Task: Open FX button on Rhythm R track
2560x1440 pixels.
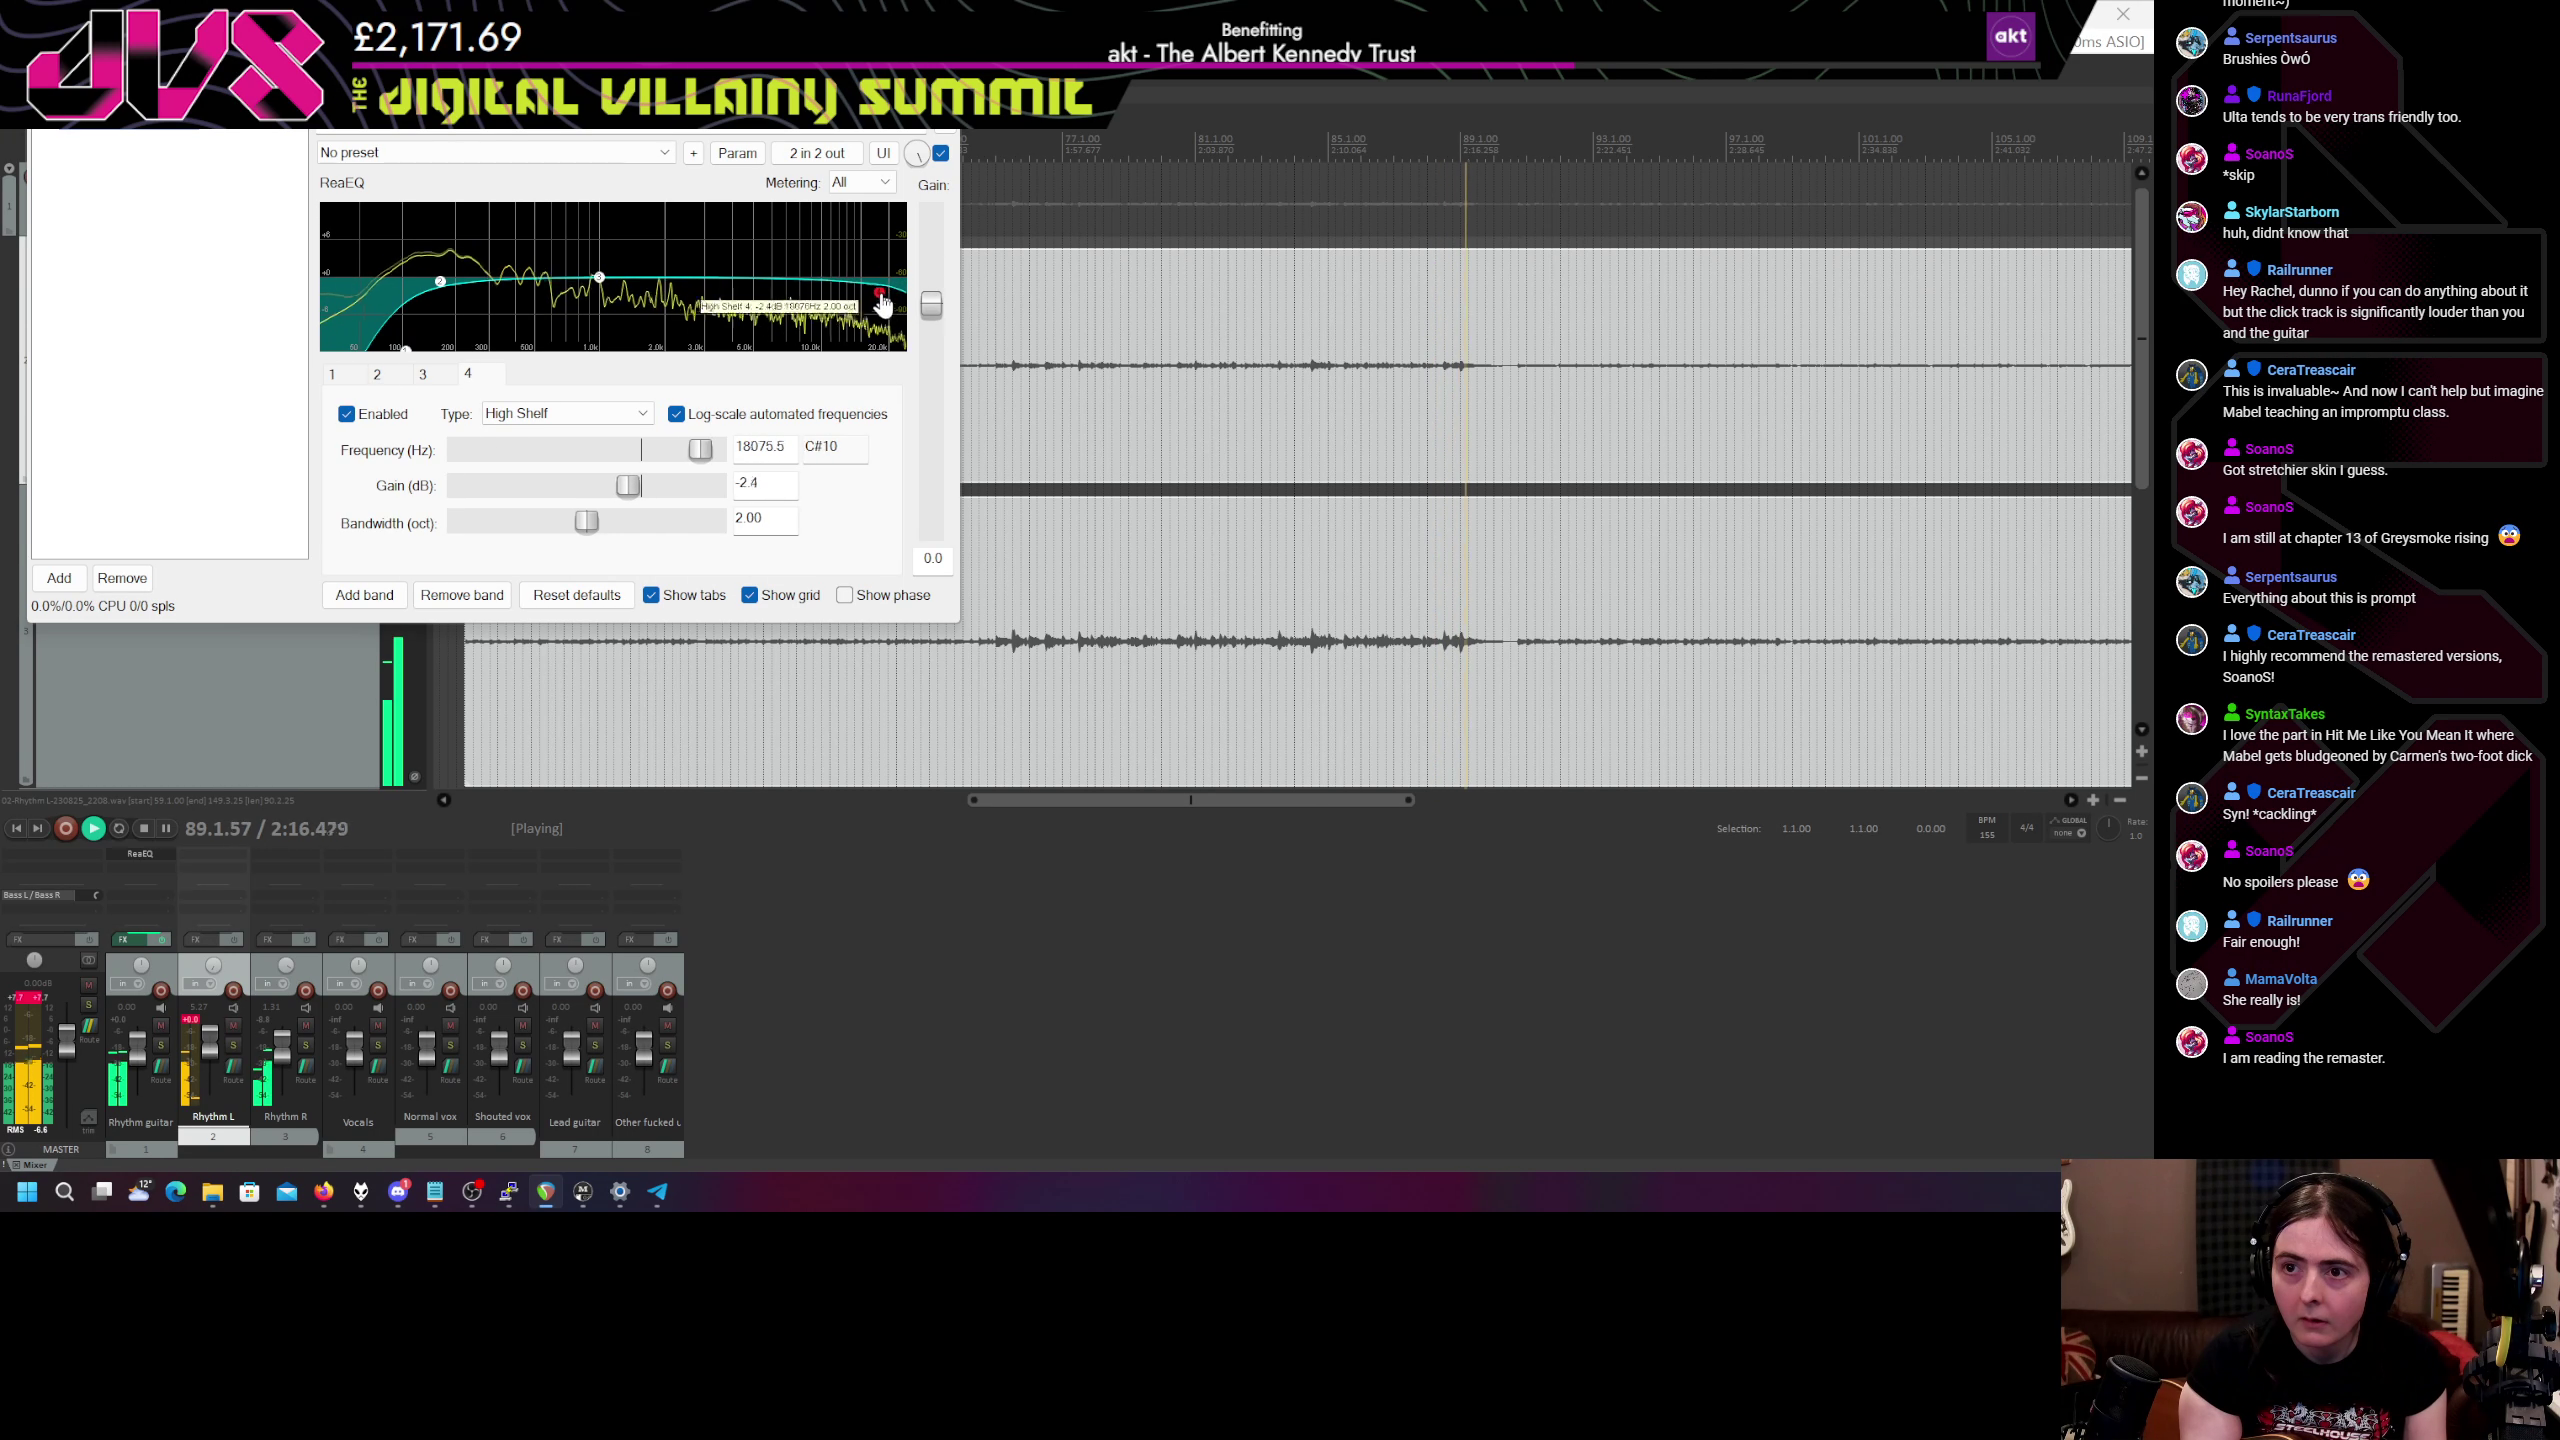Action: click(269, 939)
